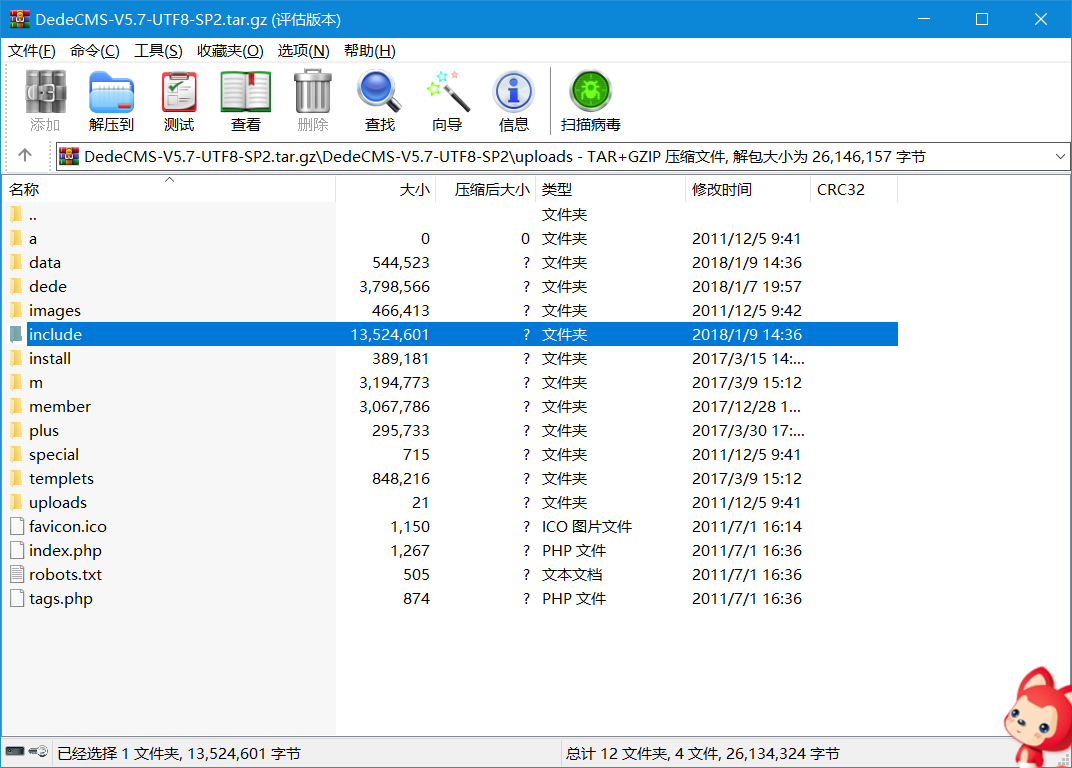Click the drive icon in the status bar
1072x768 pixels.
click(x=15, y=752)
